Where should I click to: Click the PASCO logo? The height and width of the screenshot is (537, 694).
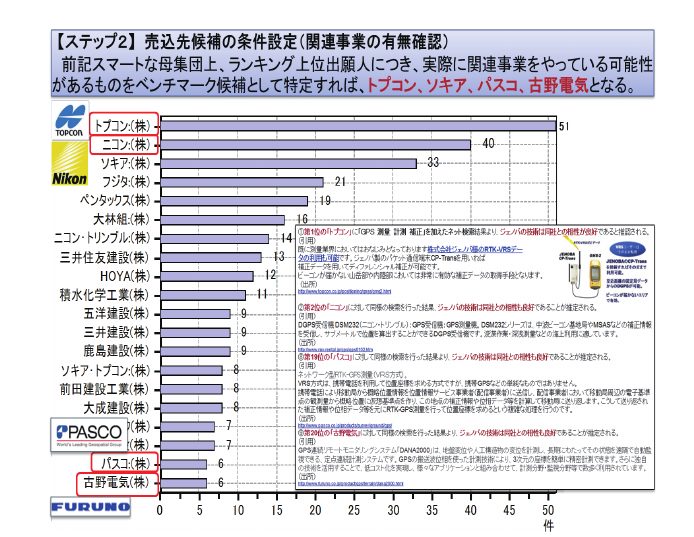[x=90, y=434]
